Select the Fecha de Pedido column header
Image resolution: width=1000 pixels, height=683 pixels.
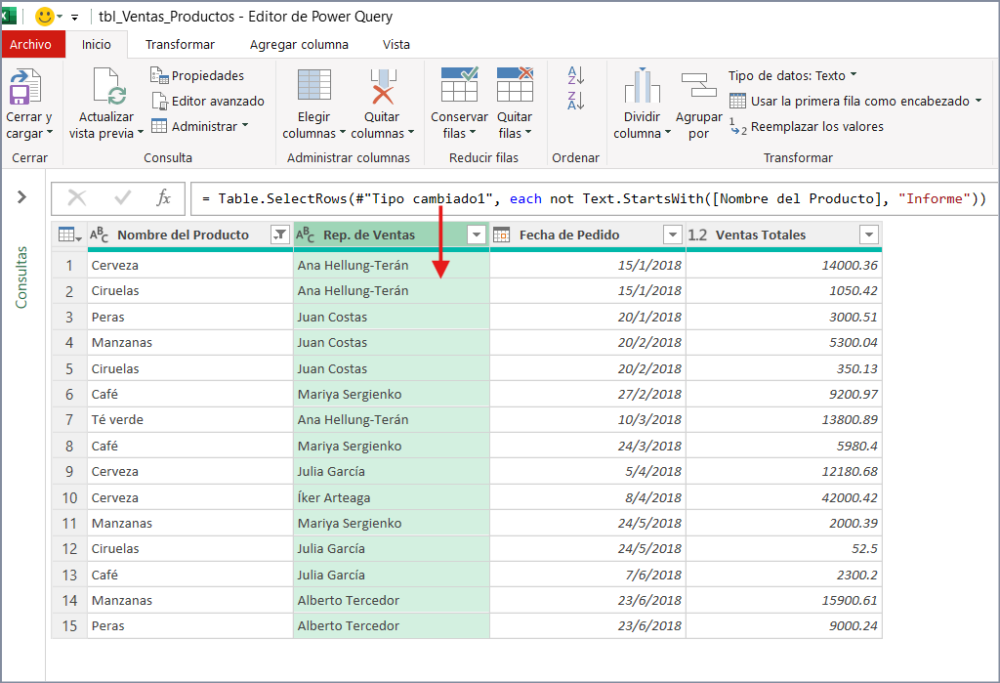569,235
